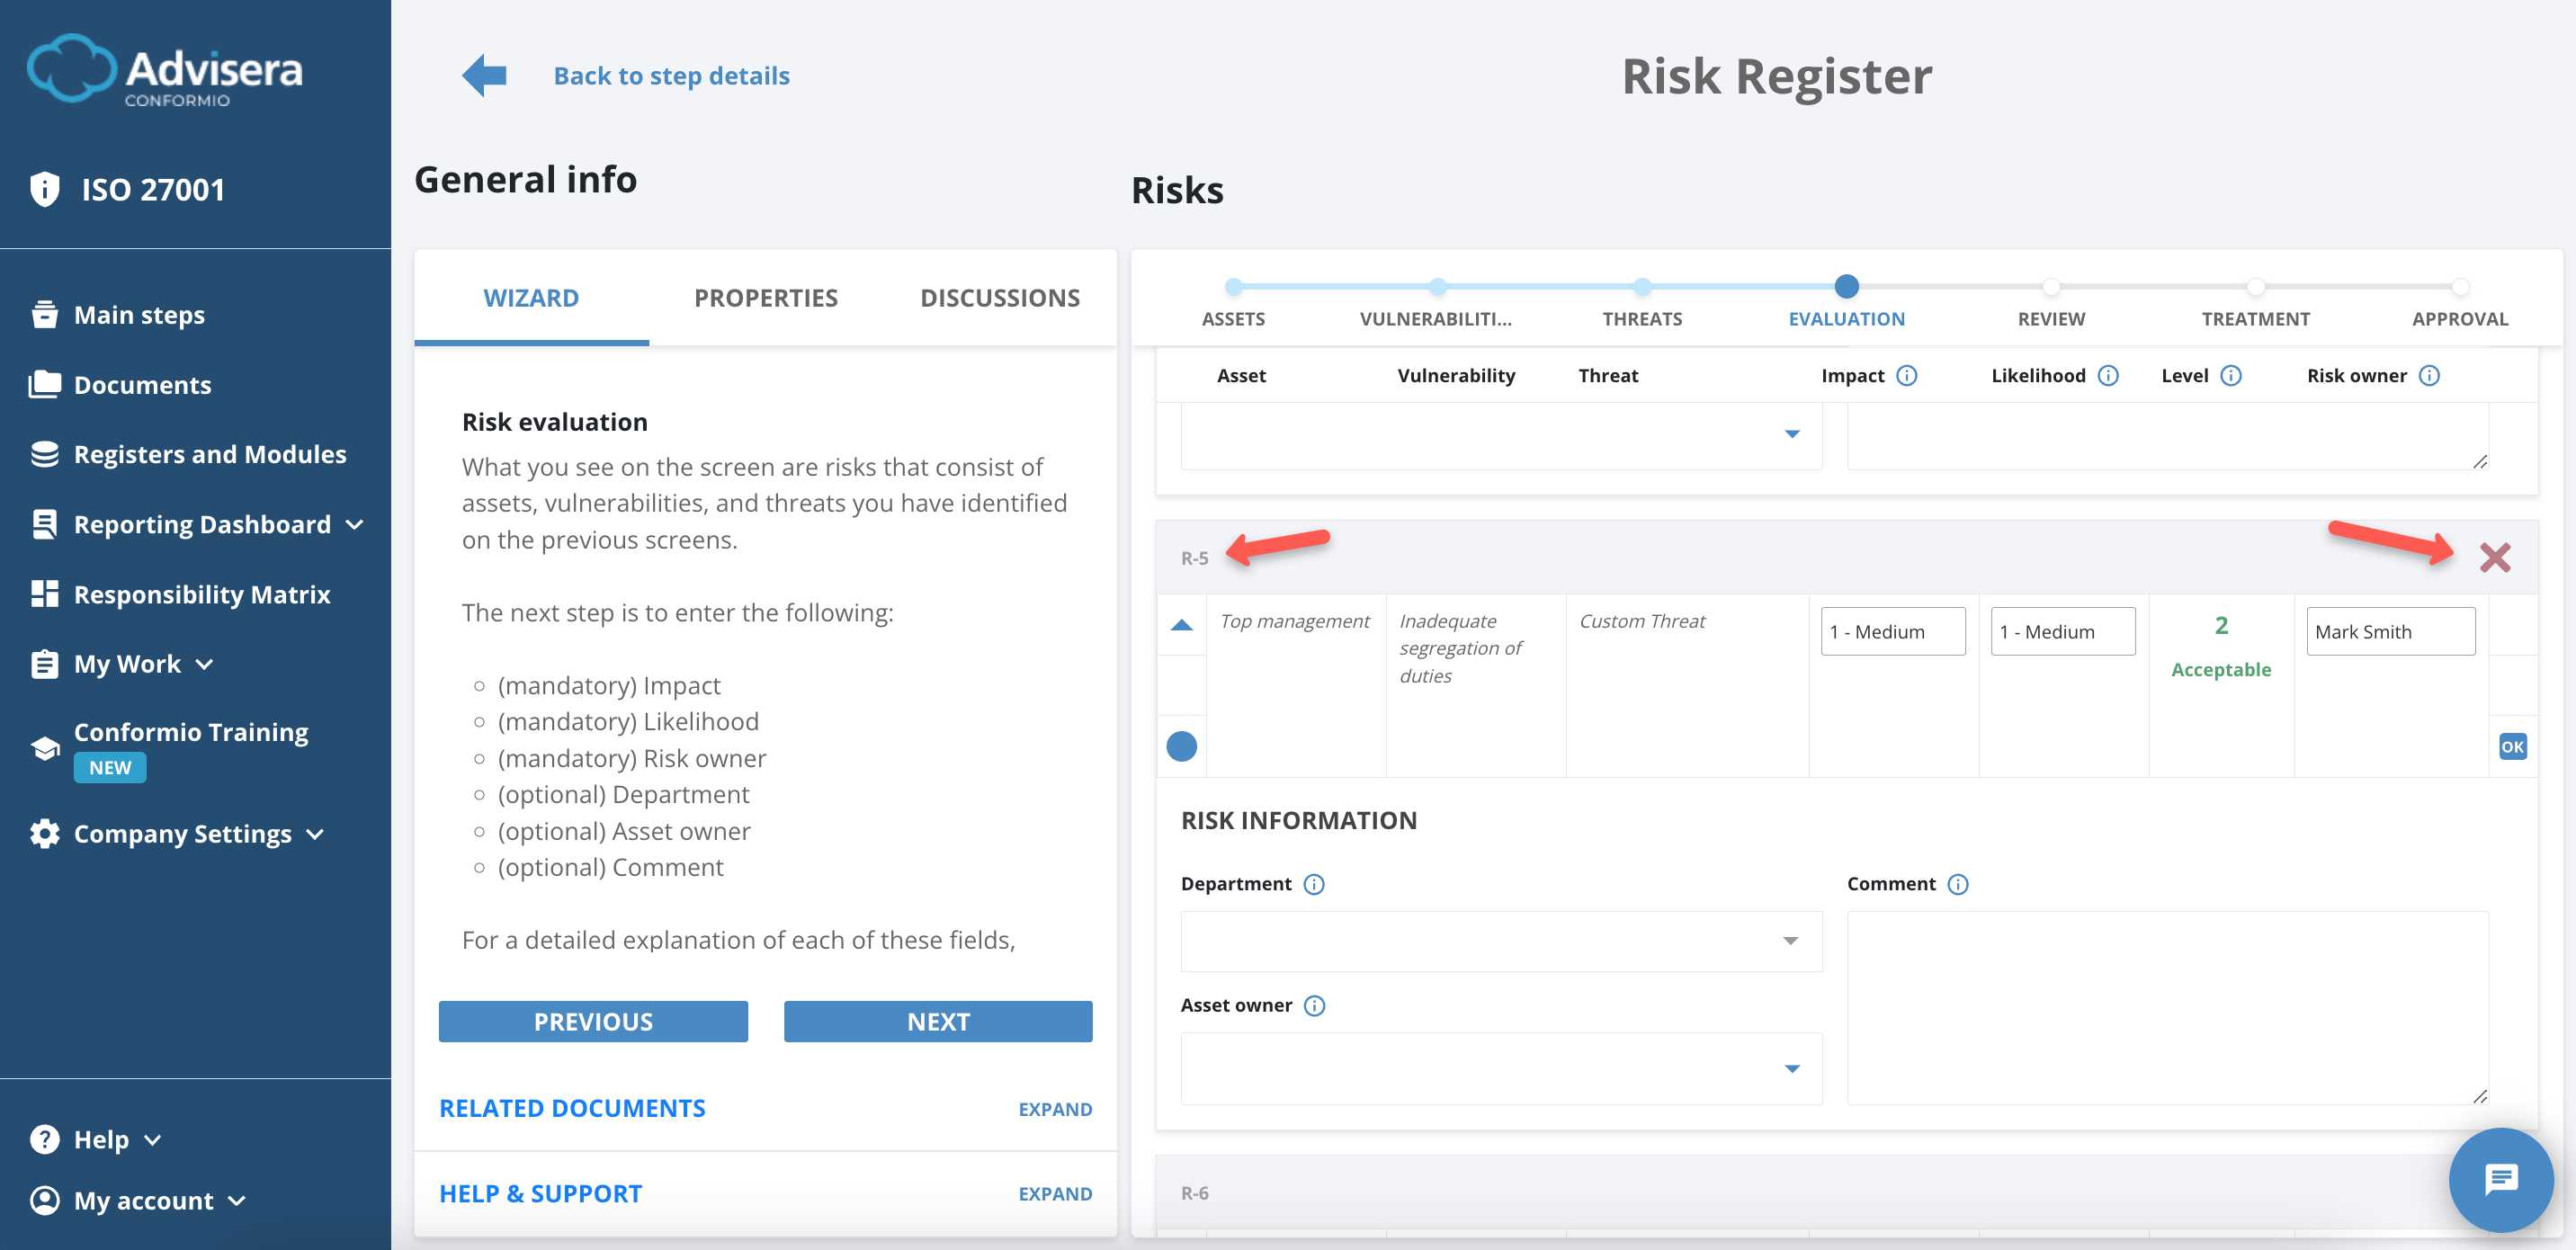Click the info icon beside Risk owner

(x=2430, y=376)
